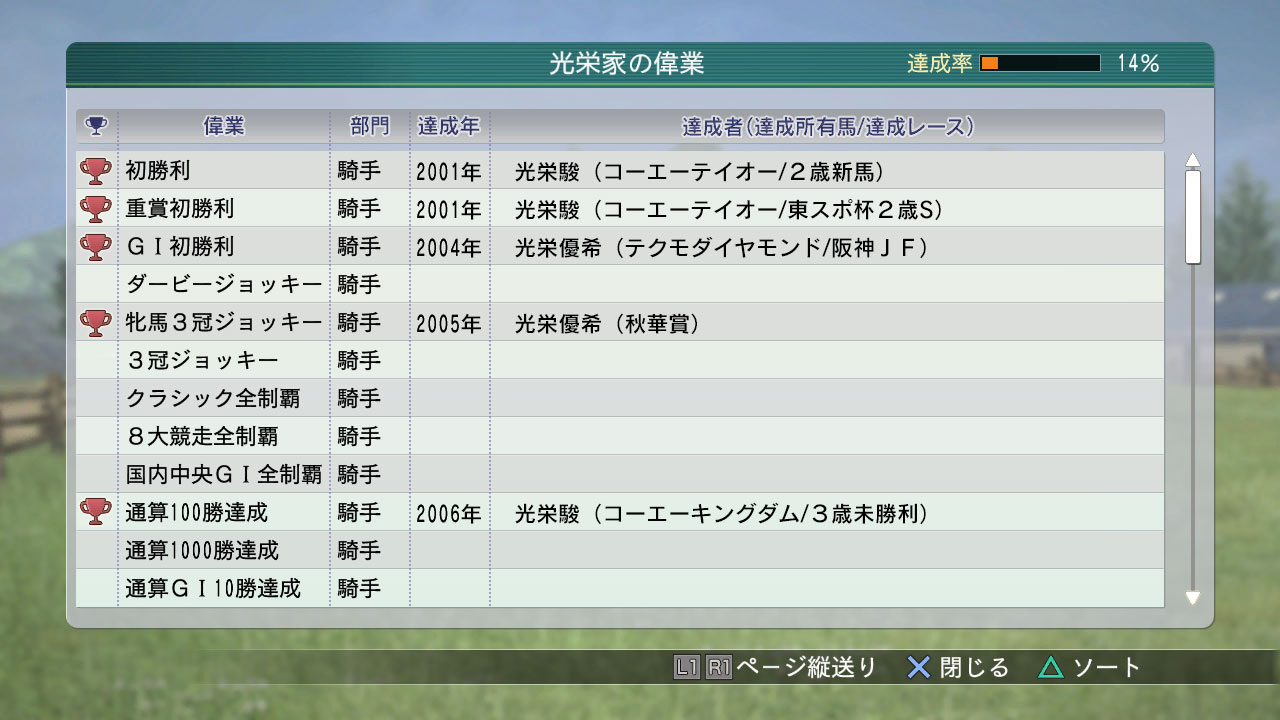
Task: Click the 2004年 year cell
Action: 449,247
